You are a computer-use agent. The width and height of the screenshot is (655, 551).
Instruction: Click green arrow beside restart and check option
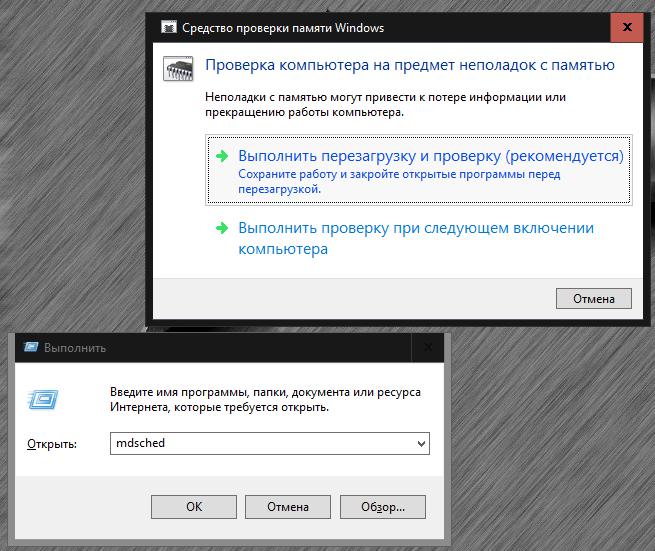[222, 156]
